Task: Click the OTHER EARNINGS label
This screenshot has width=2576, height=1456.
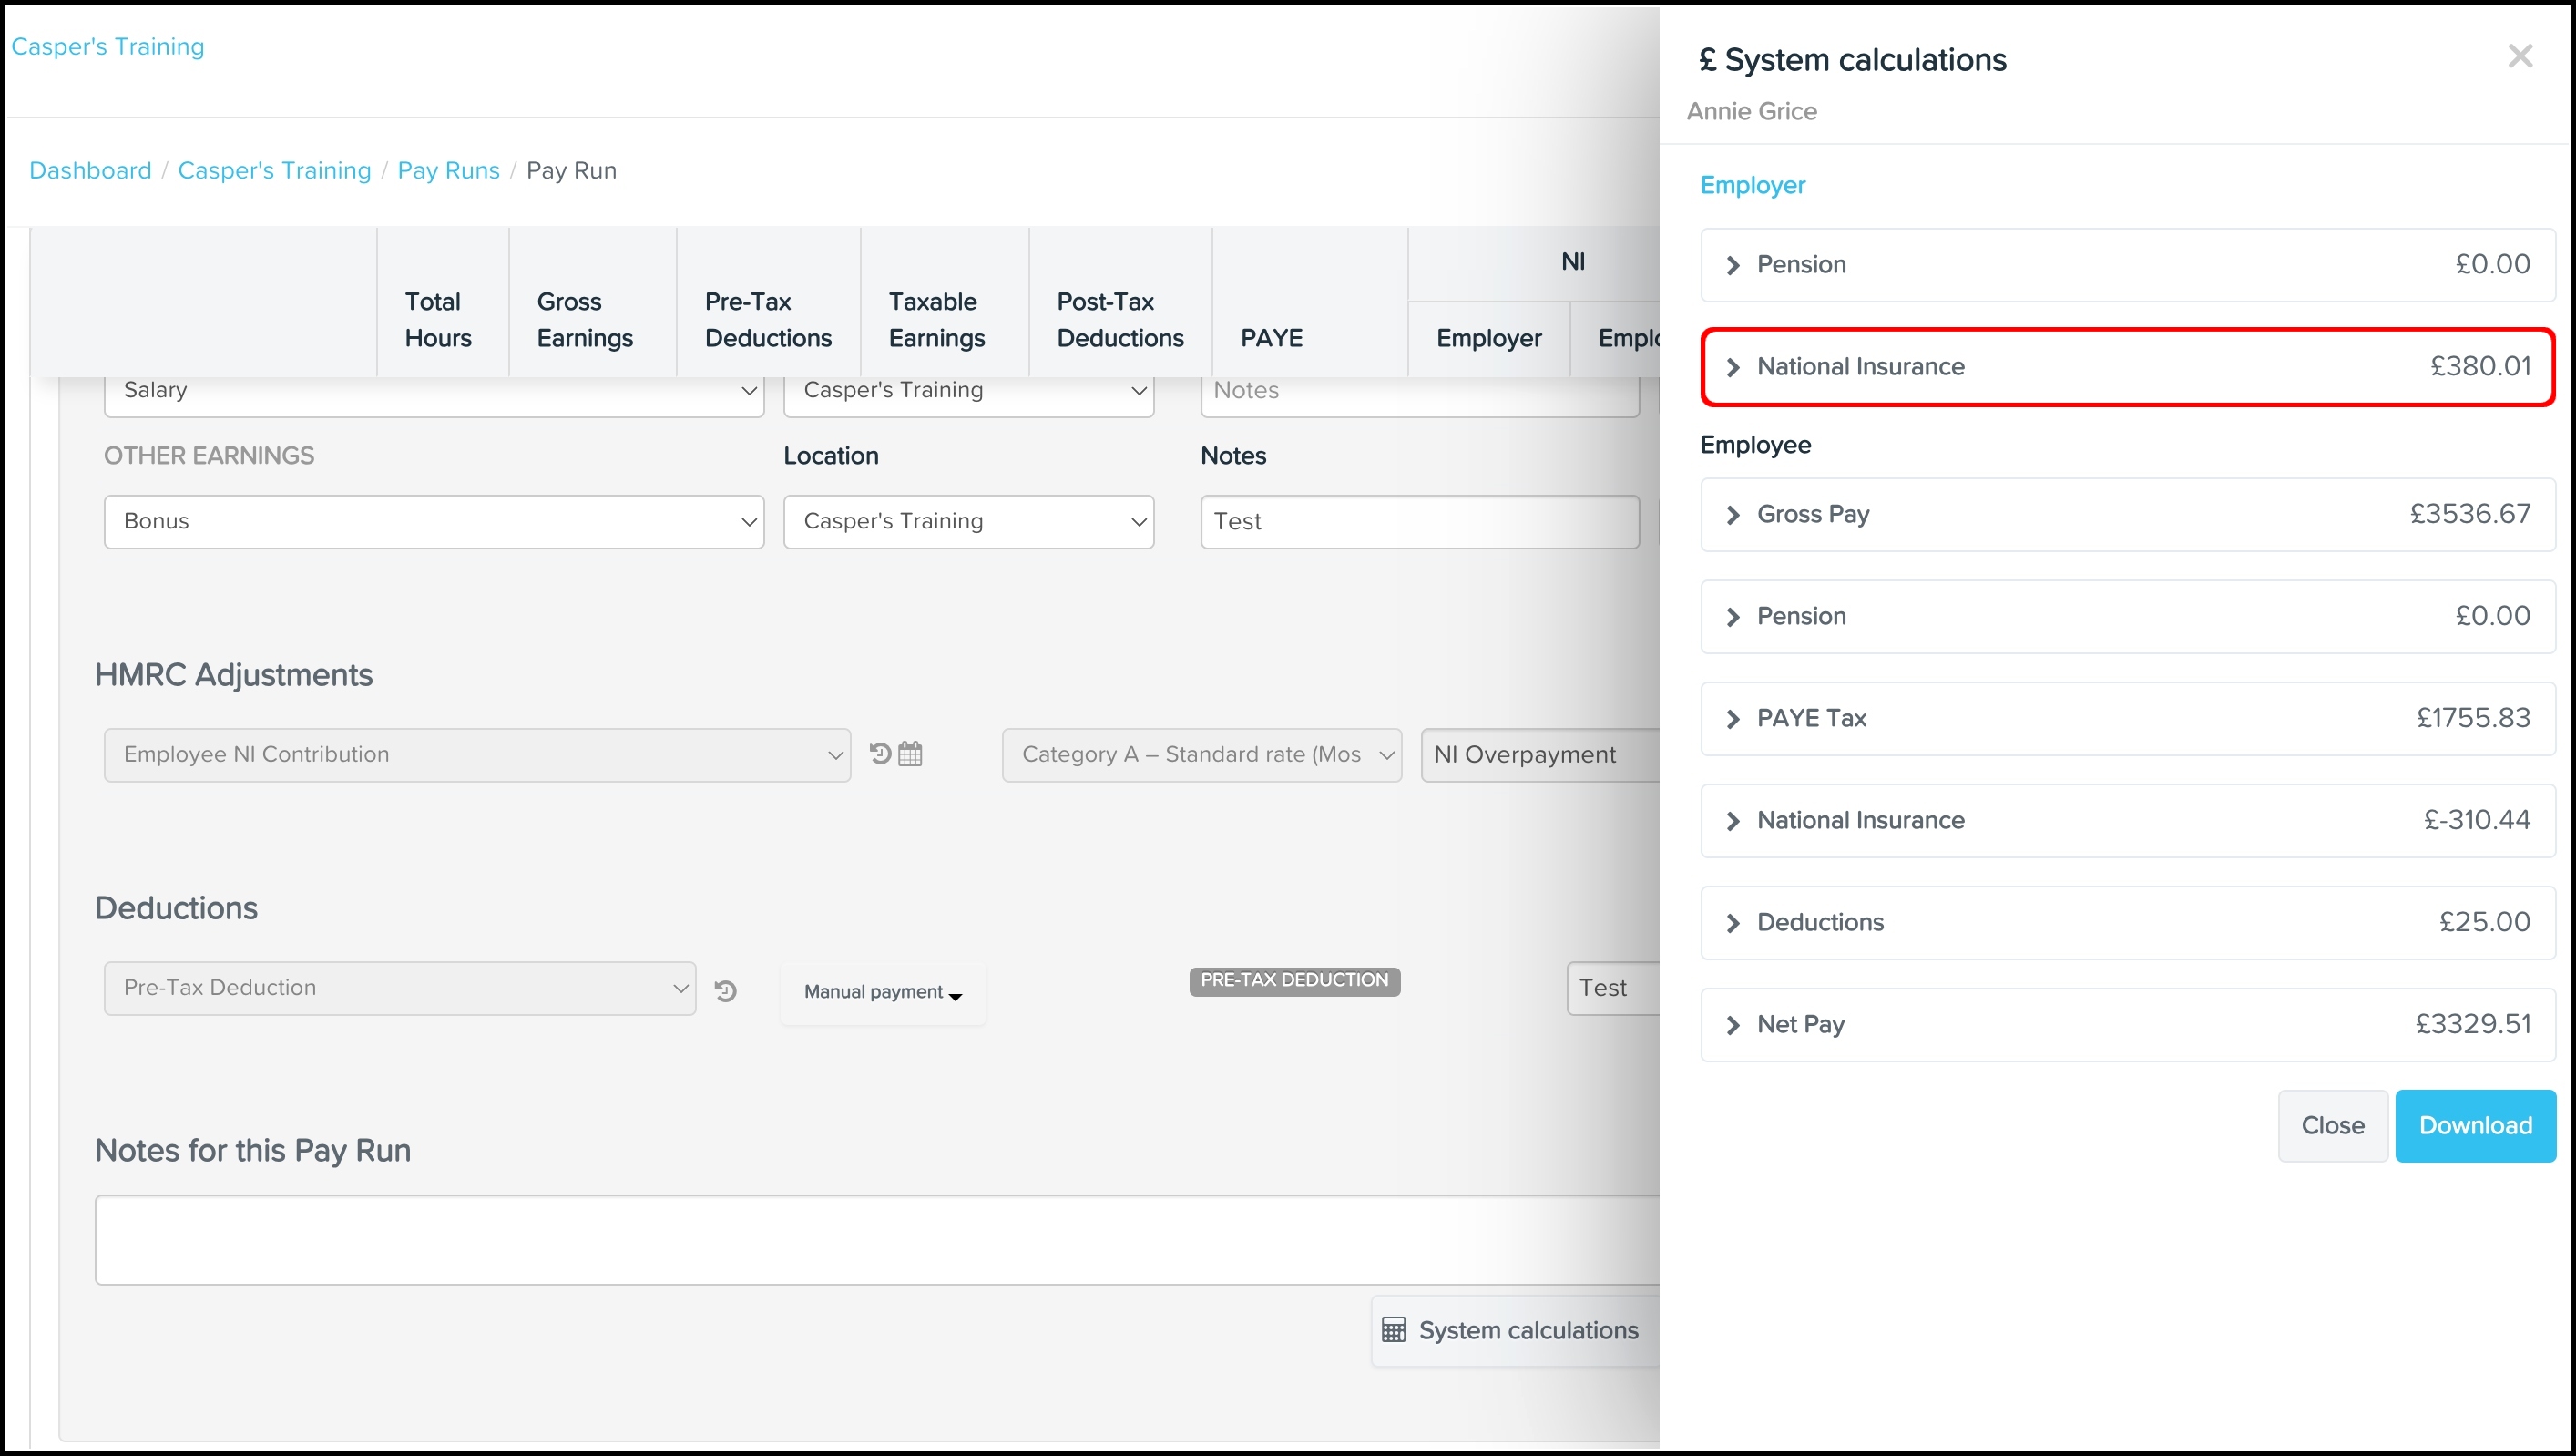Action: [x=209, y=456]
